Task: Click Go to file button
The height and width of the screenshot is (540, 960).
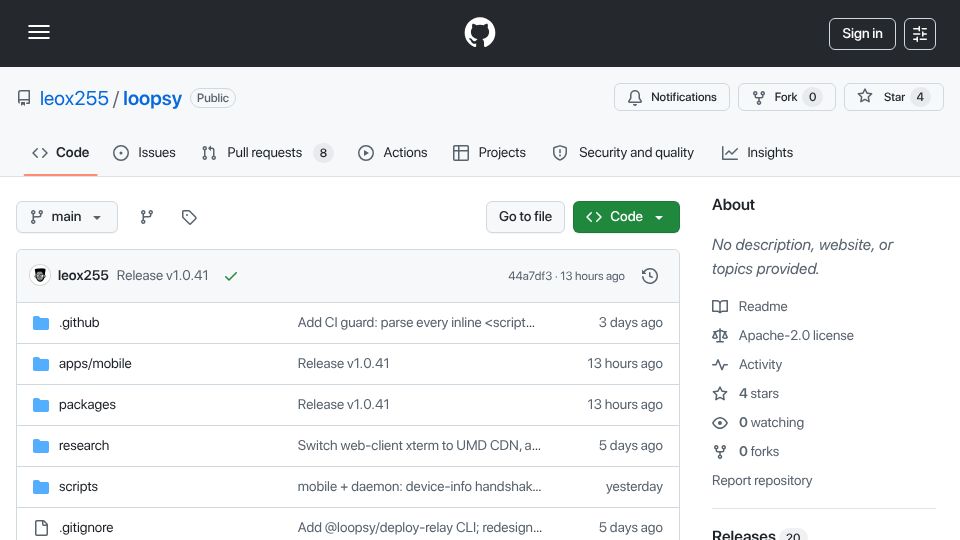Action: point(525,217)
